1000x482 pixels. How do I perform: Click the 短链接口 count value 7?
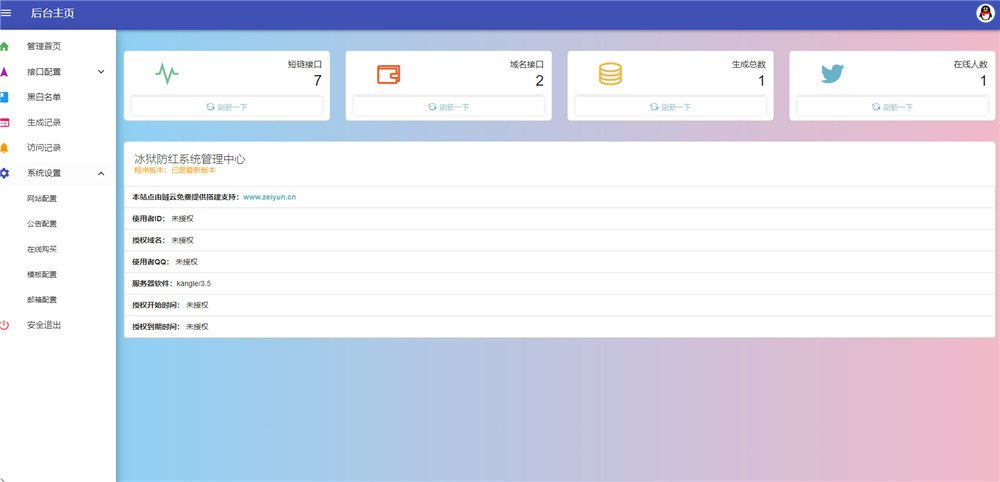pos(318,81)
